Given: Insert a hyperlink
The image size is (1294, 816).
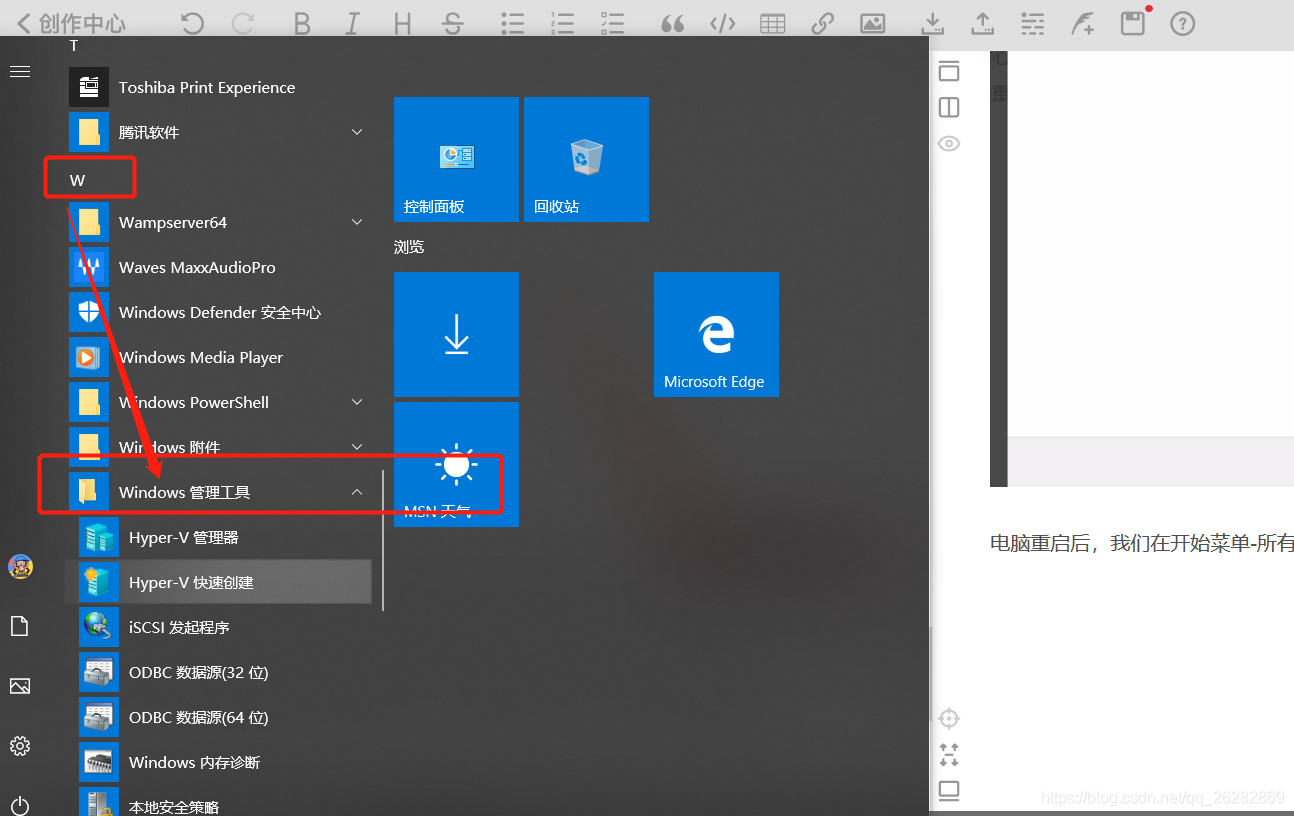Looking at the screenshot, I should (x=822, y=23).
